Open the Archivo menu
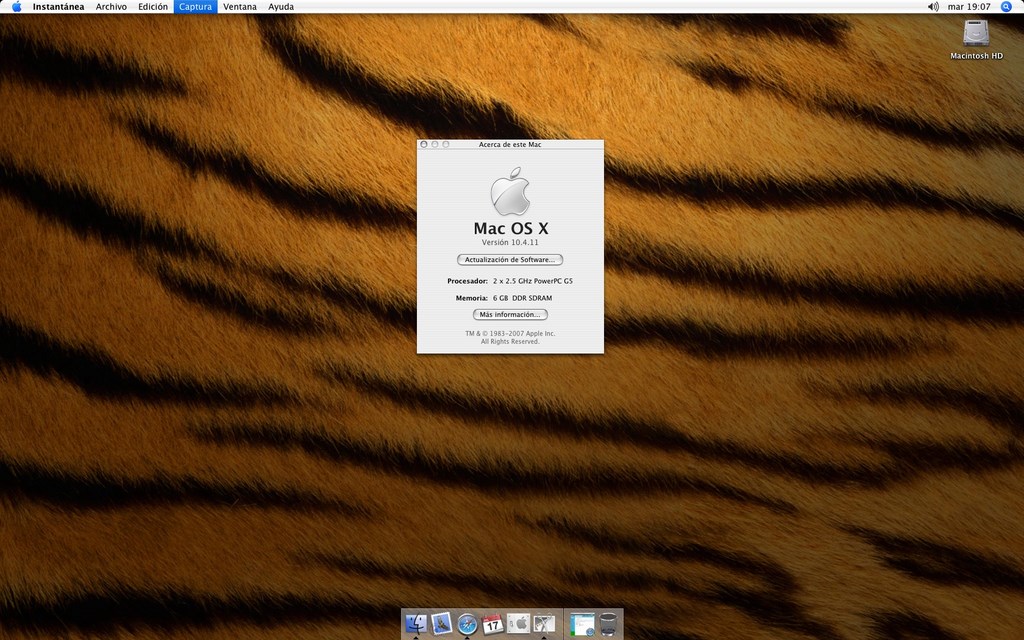Screen dimensions: 1024x640 point(111,7)
